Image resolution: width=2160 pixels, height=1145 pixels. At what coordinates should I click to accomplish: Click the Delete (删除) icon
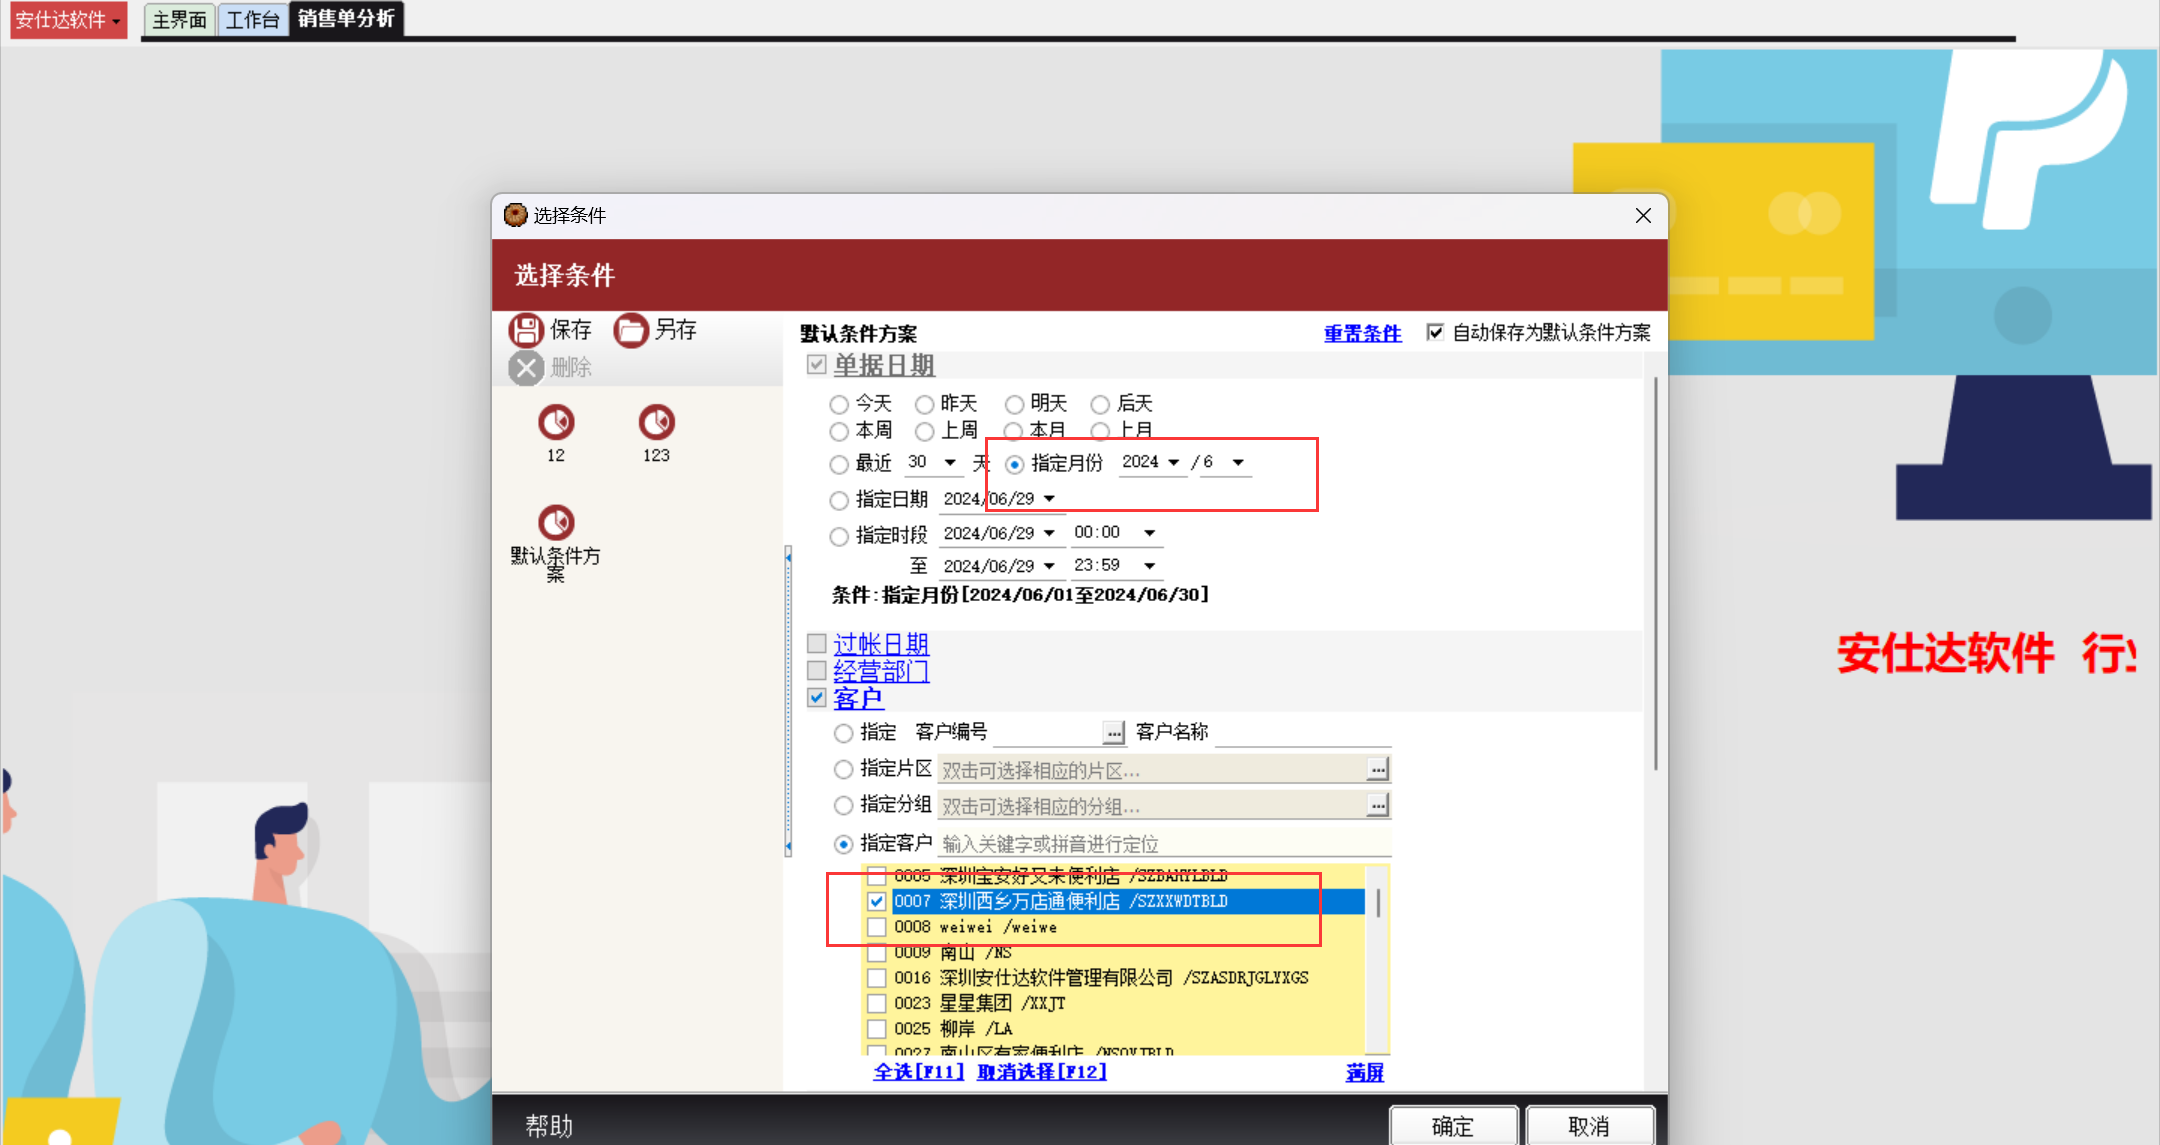(526, 368)
